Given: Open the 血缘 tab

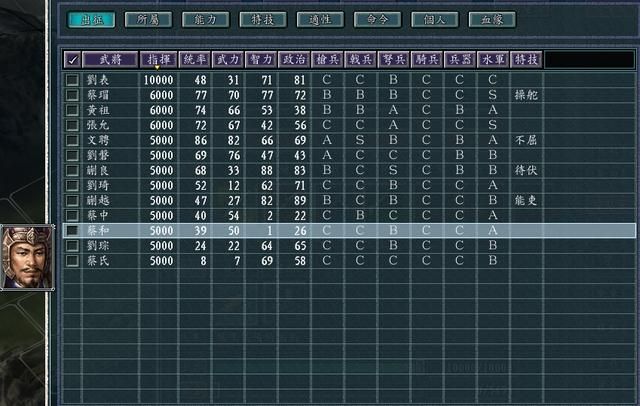Looking at the screenshot, I should (491, 19).
